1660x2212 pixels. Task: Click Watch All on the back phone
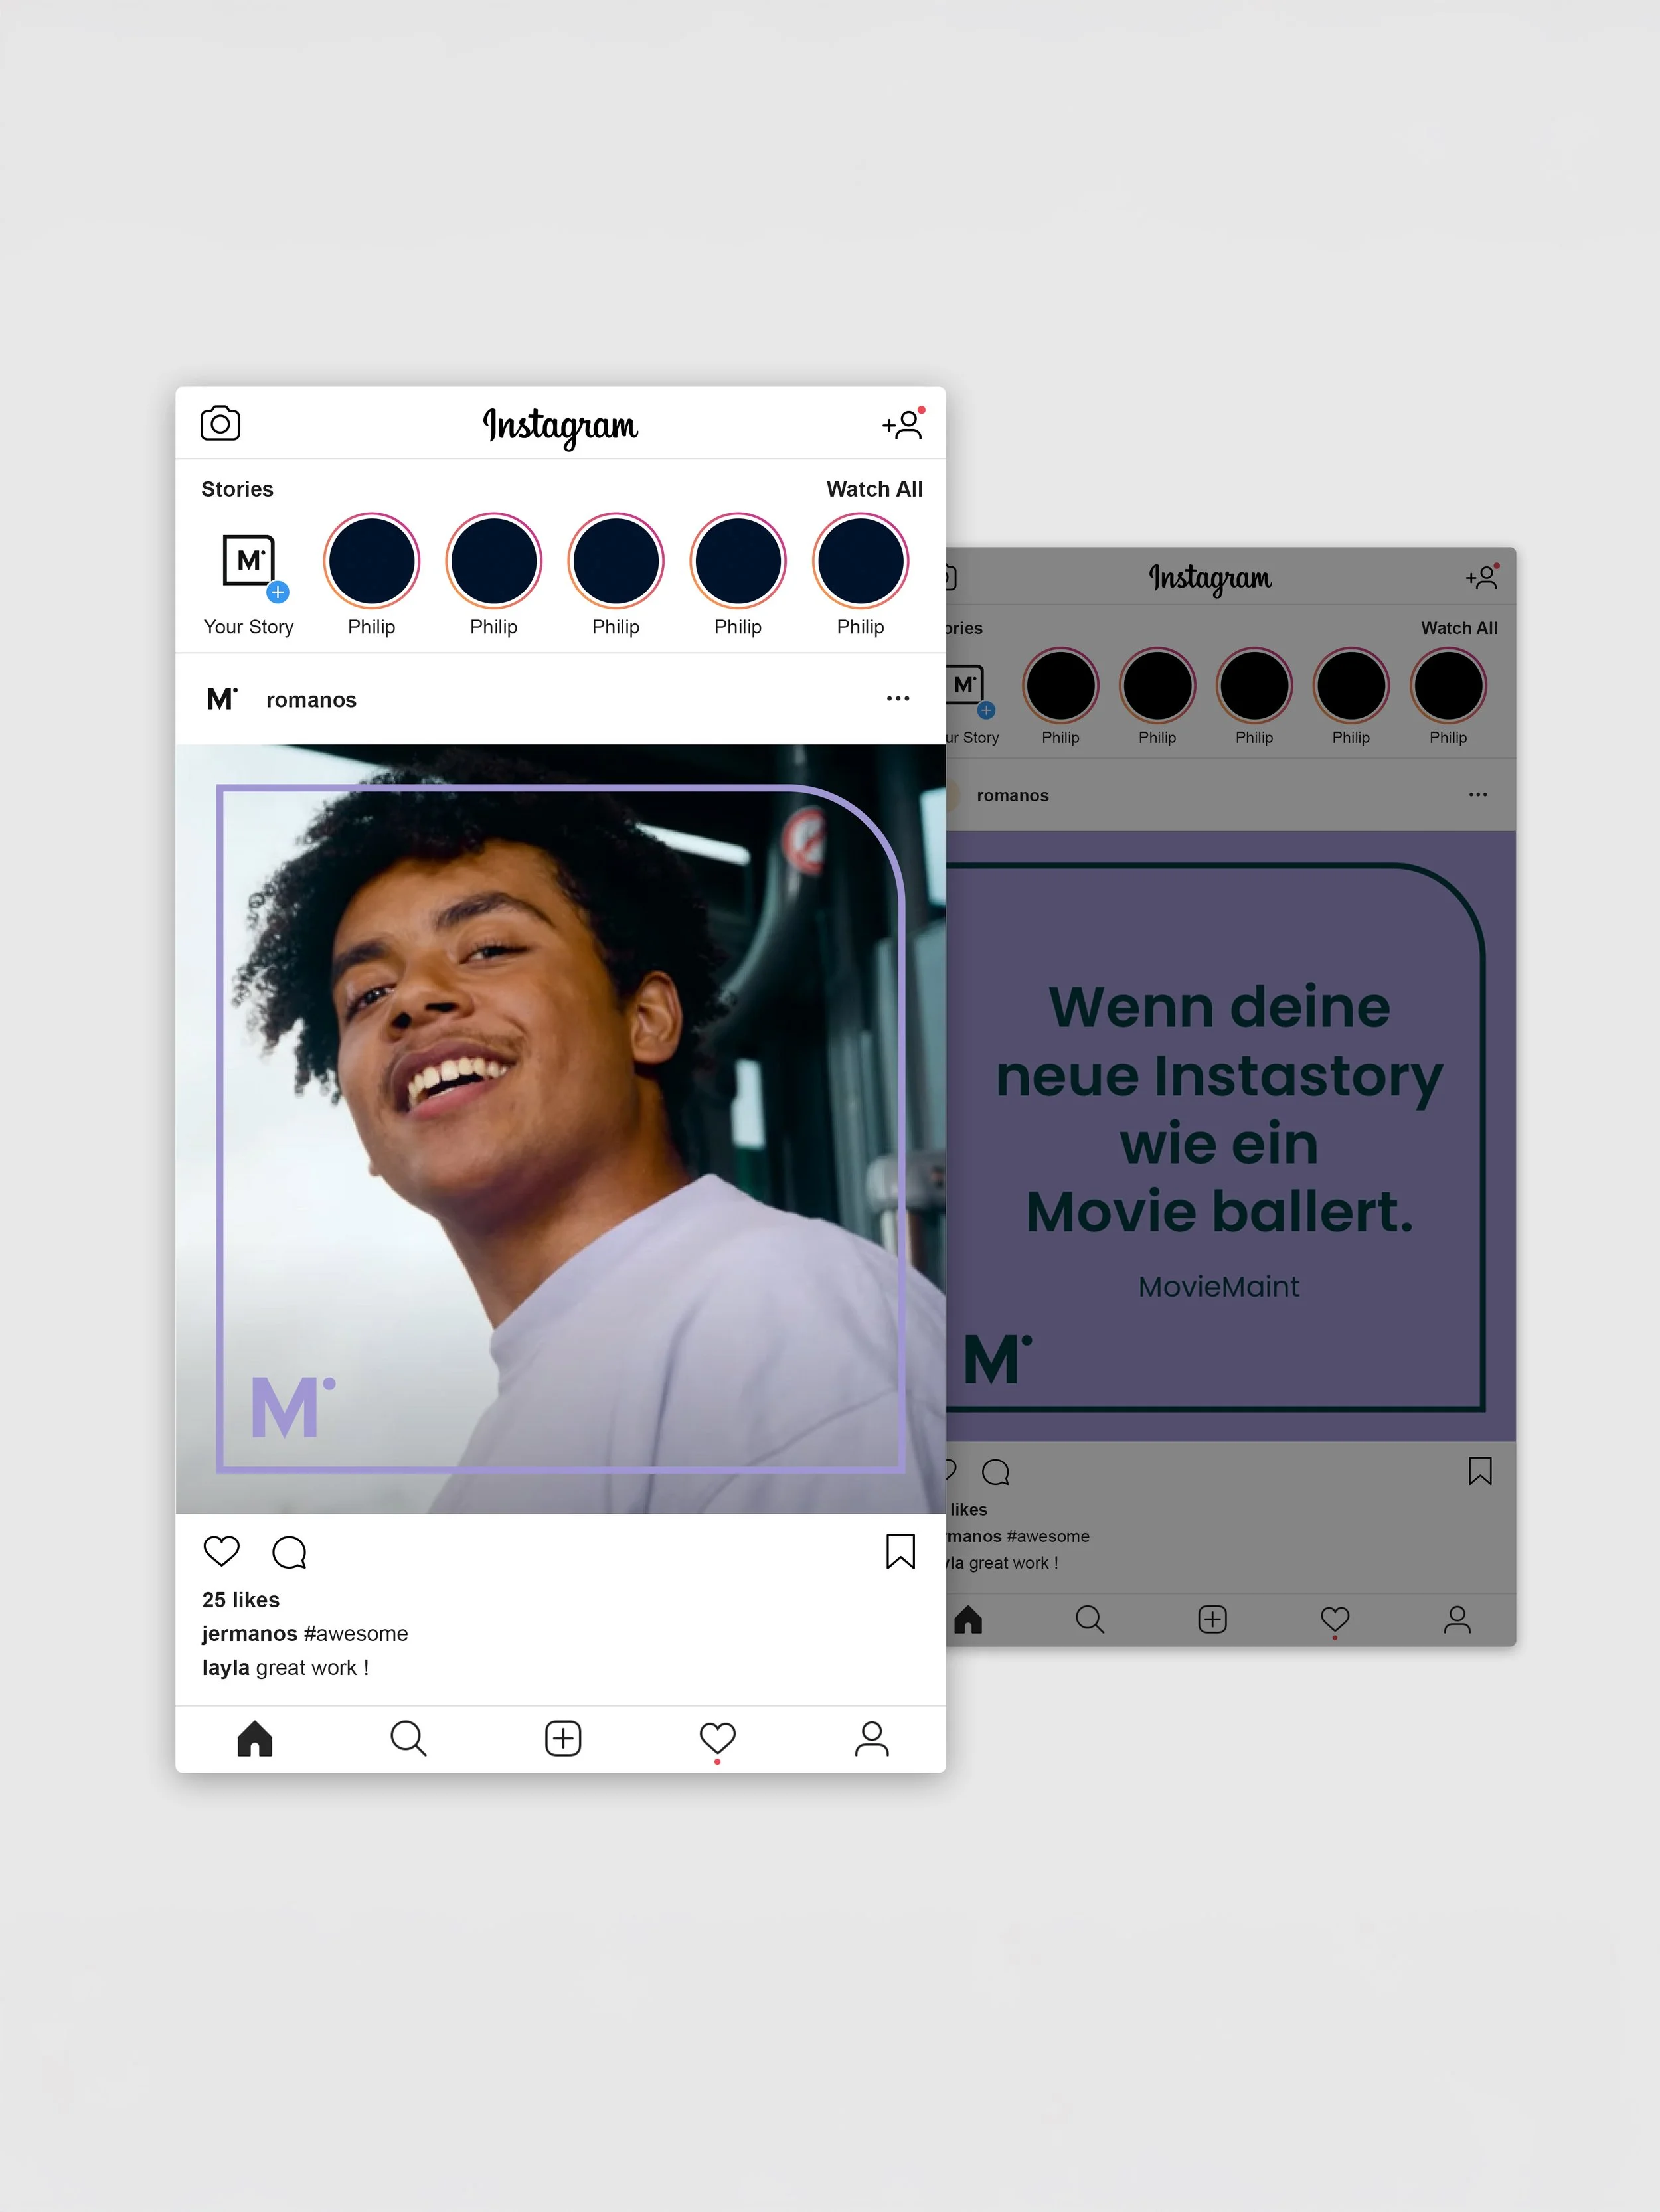[1459, 628]
